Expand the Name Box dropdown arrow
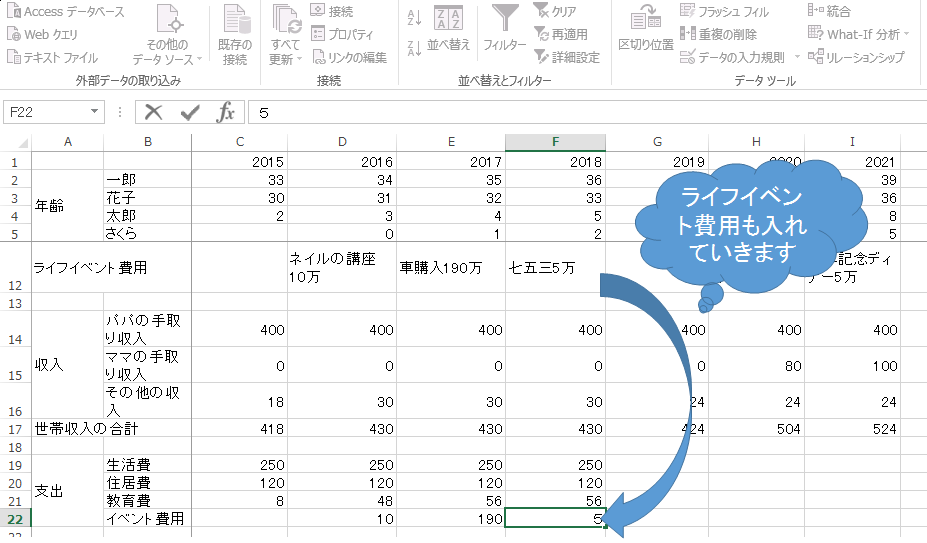This screenshot has height=543, width=927. click(x=94, y=112)
